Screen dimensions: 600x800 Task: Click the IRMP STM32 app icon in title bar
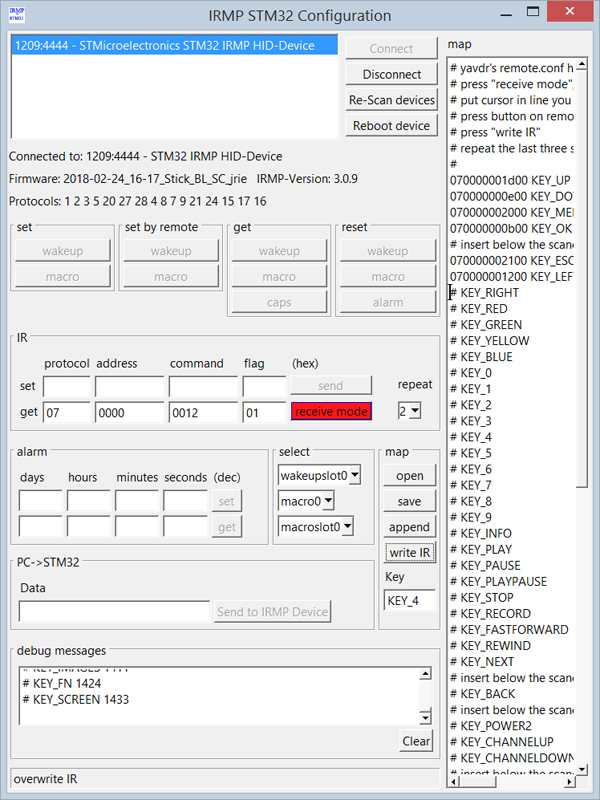click(16, 15)
